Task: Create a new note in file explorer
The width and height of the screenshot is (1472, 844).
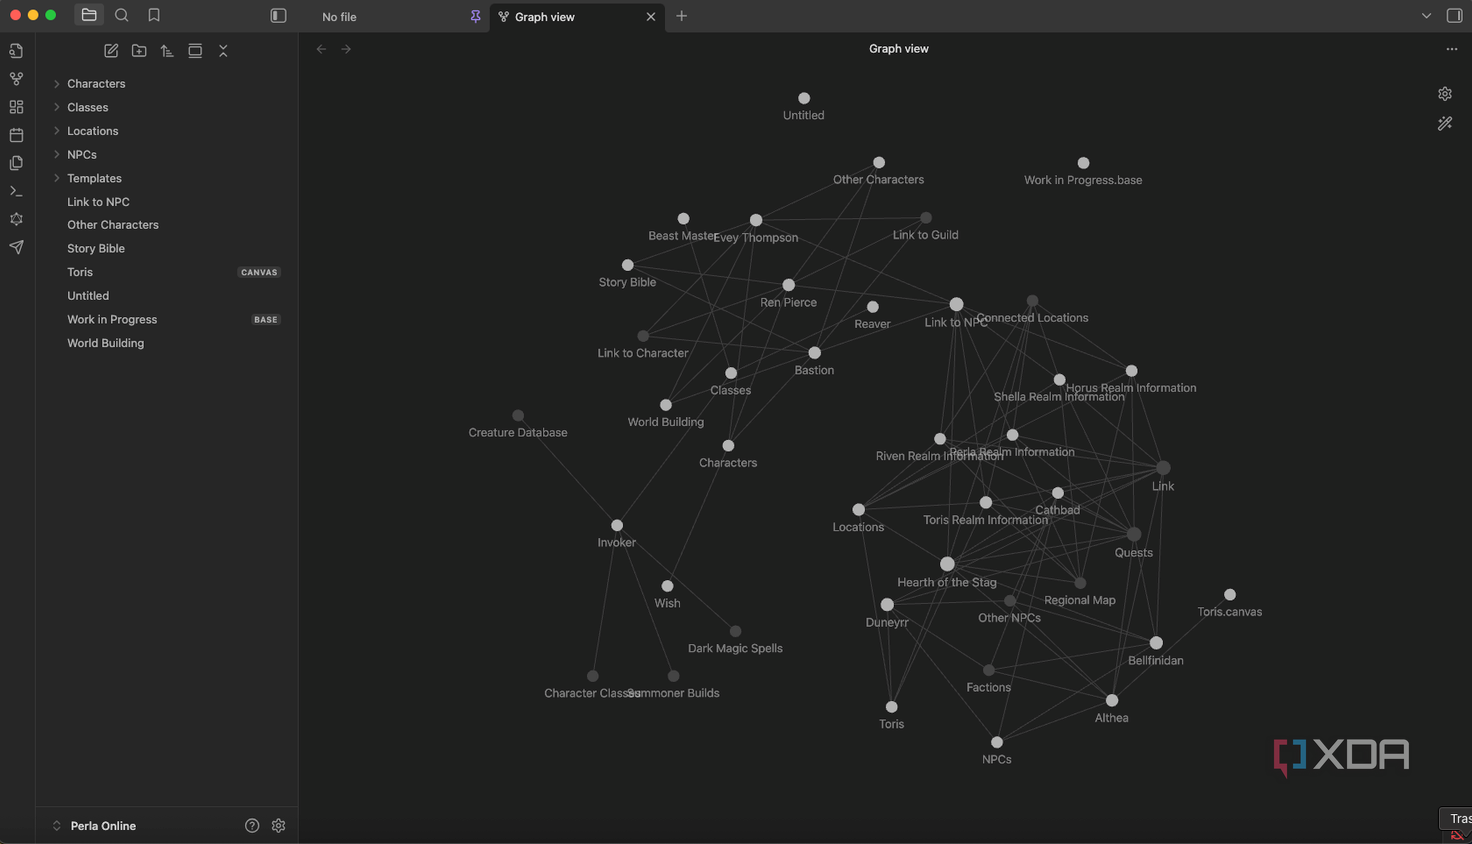Action: click(x=111, y=51)
